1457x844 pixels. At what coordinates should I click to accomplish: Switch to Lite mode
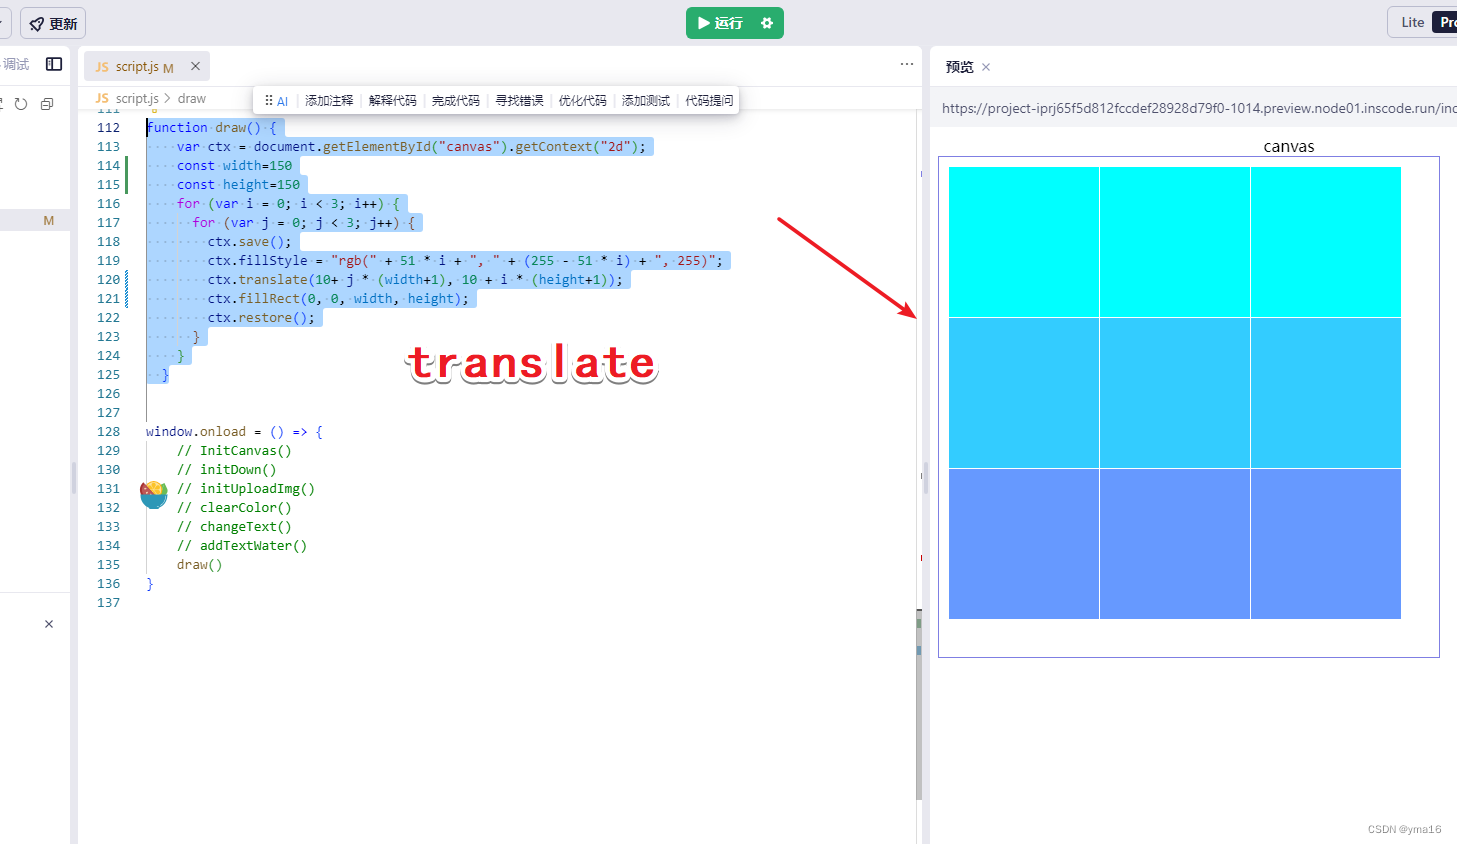(x=1412, y=23)
